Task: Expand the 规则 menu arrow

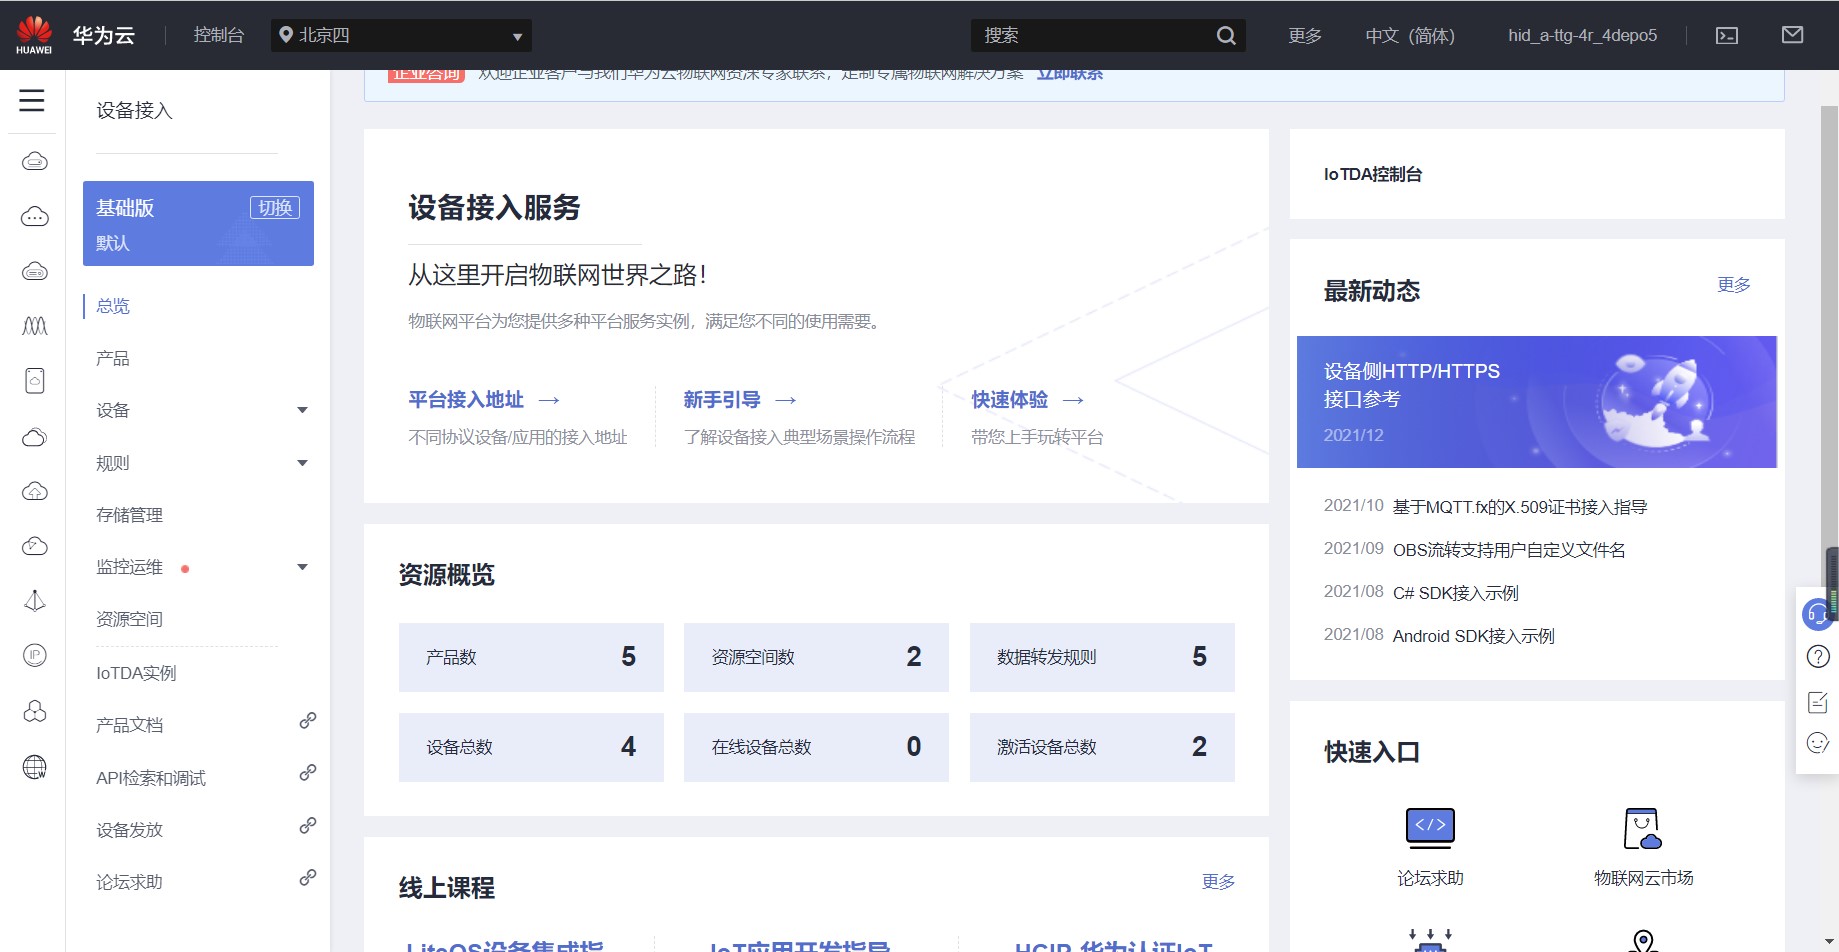Action: tap(302, 463)
